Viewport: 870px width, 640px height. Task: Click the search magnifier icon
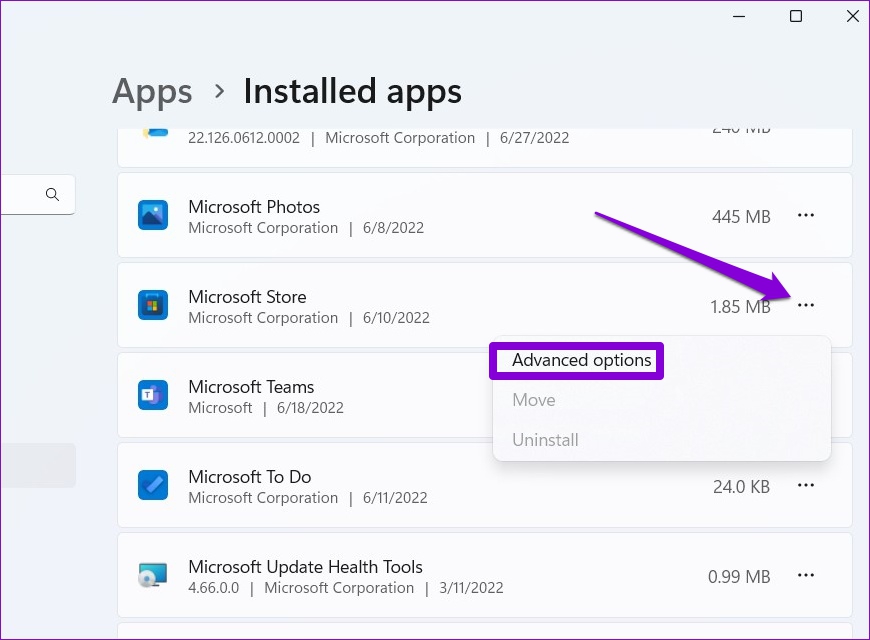click(52, 194)
